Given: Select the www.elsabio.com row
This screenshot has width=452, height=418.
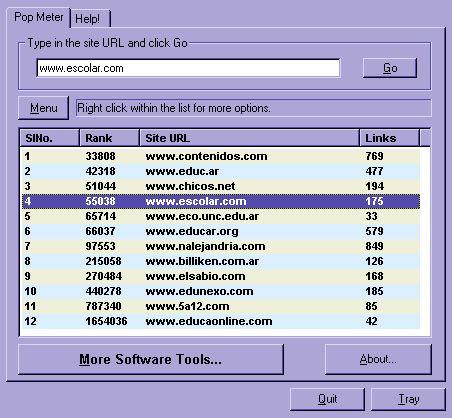Looking at the screenshot, I should tap(221, 276).
